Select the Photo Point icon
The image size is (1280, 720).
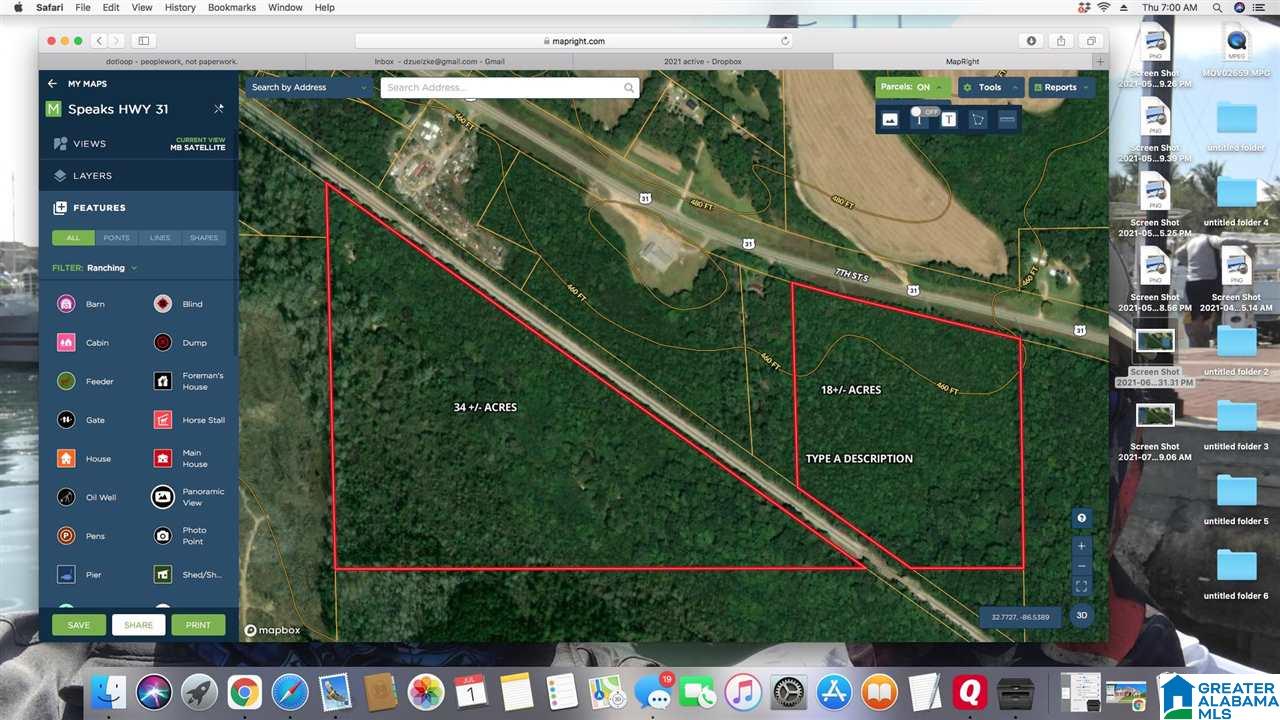click(x=162, y=536)
